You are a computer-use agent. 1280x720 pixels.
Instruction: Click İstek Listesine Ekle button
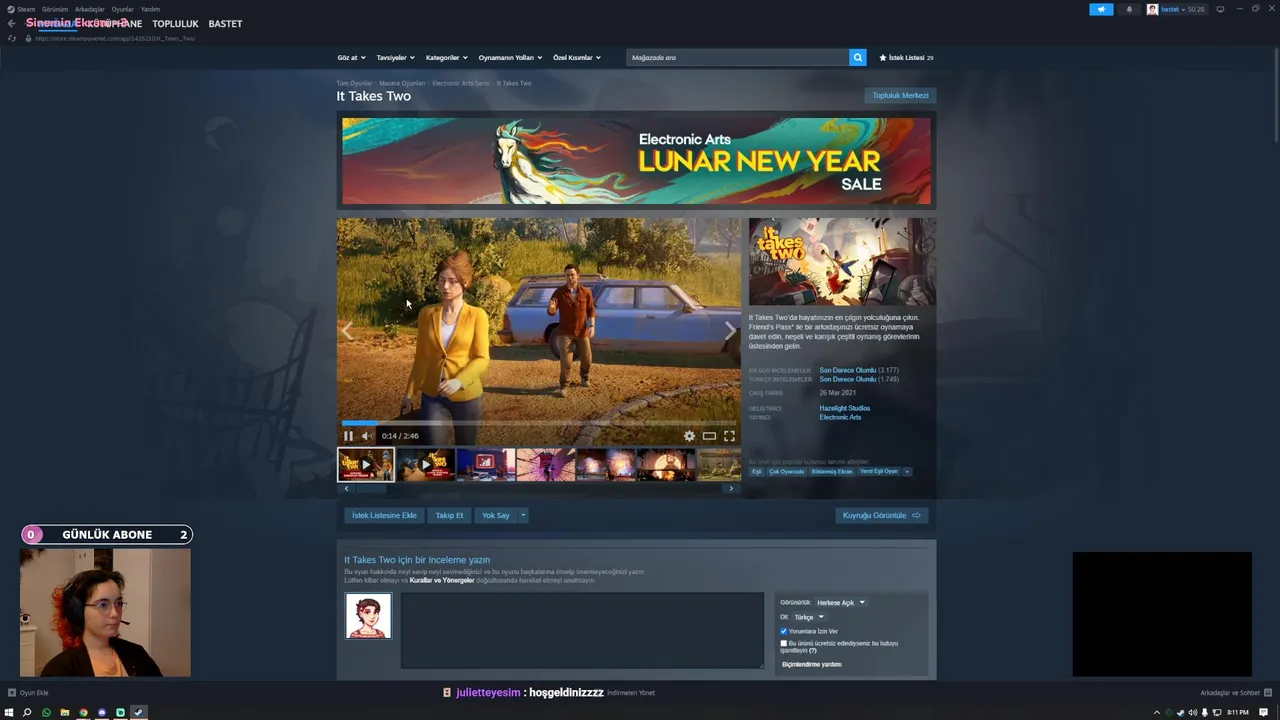384,515
